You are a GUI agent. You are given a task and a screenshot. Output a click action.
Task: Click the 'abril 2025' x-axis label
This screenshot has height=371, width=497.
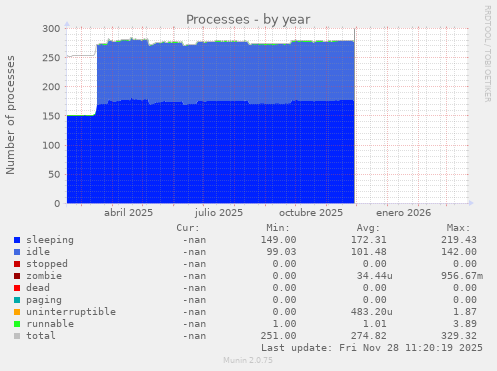click(x=128, y=213)
